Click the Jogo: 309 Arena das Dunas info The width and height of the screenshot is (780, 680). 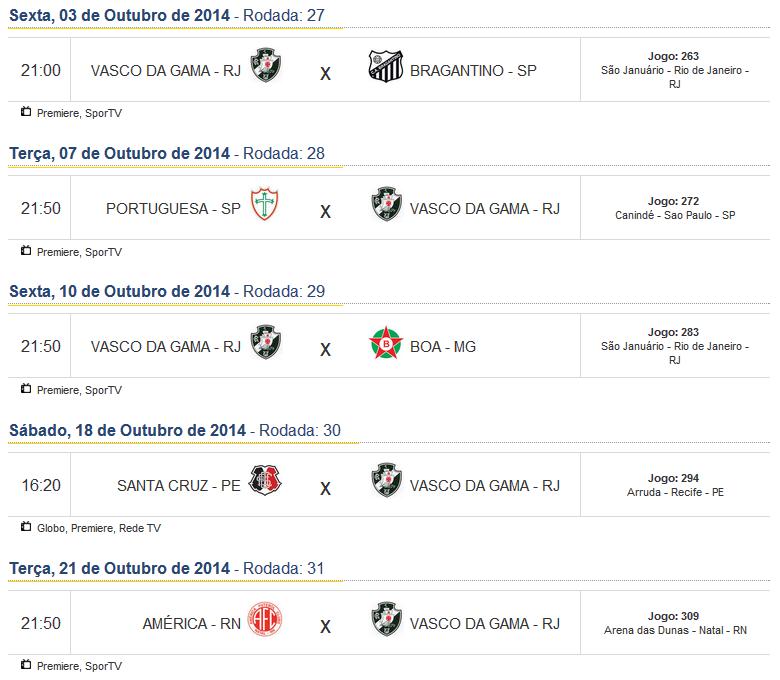pos(674,623)
